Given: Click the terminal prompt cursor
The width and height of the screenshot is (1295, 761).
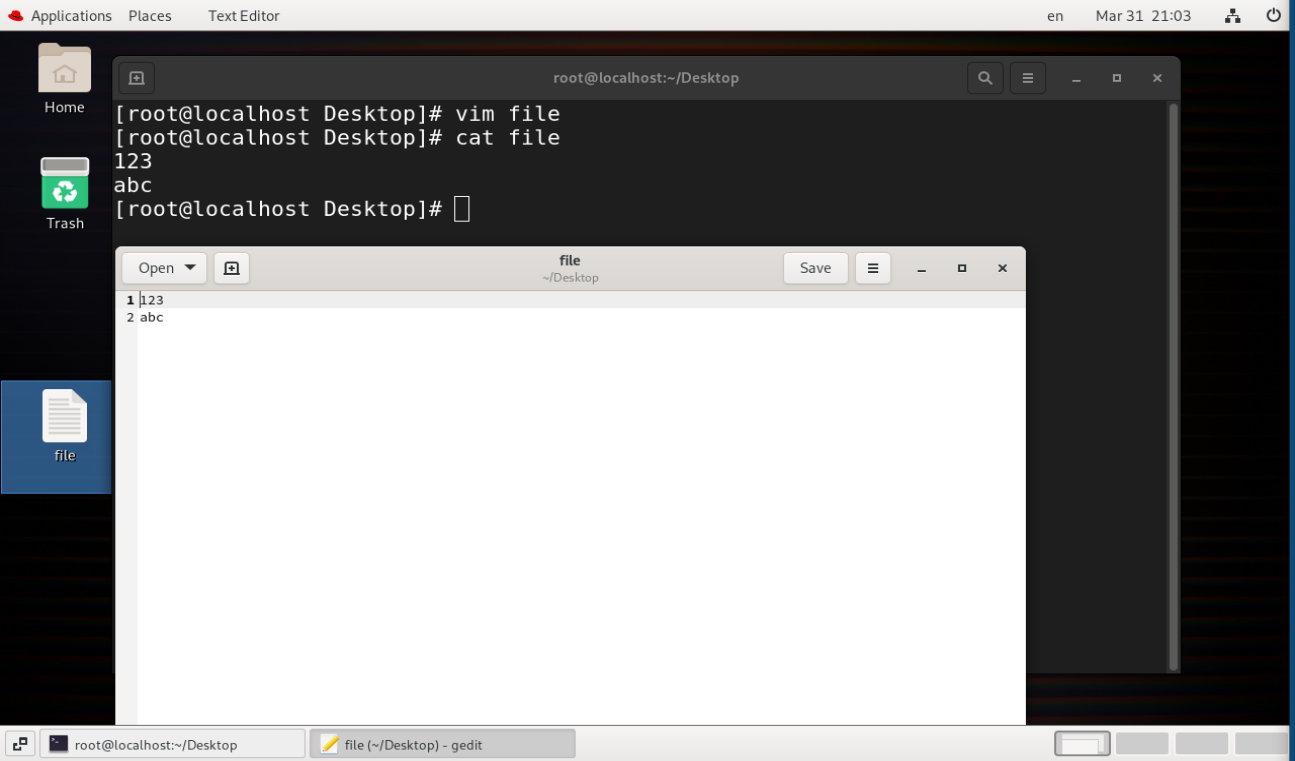Looking at the screenshot, I should pyautogui.click(x=461, y=209).
